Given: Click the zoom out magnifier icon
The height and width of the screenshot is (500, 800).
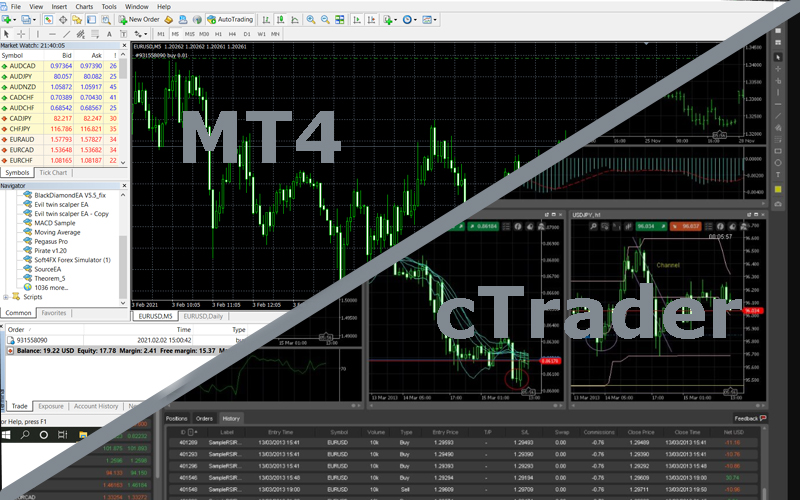Looking at the screenshot, I should click(x=325, y=19).
